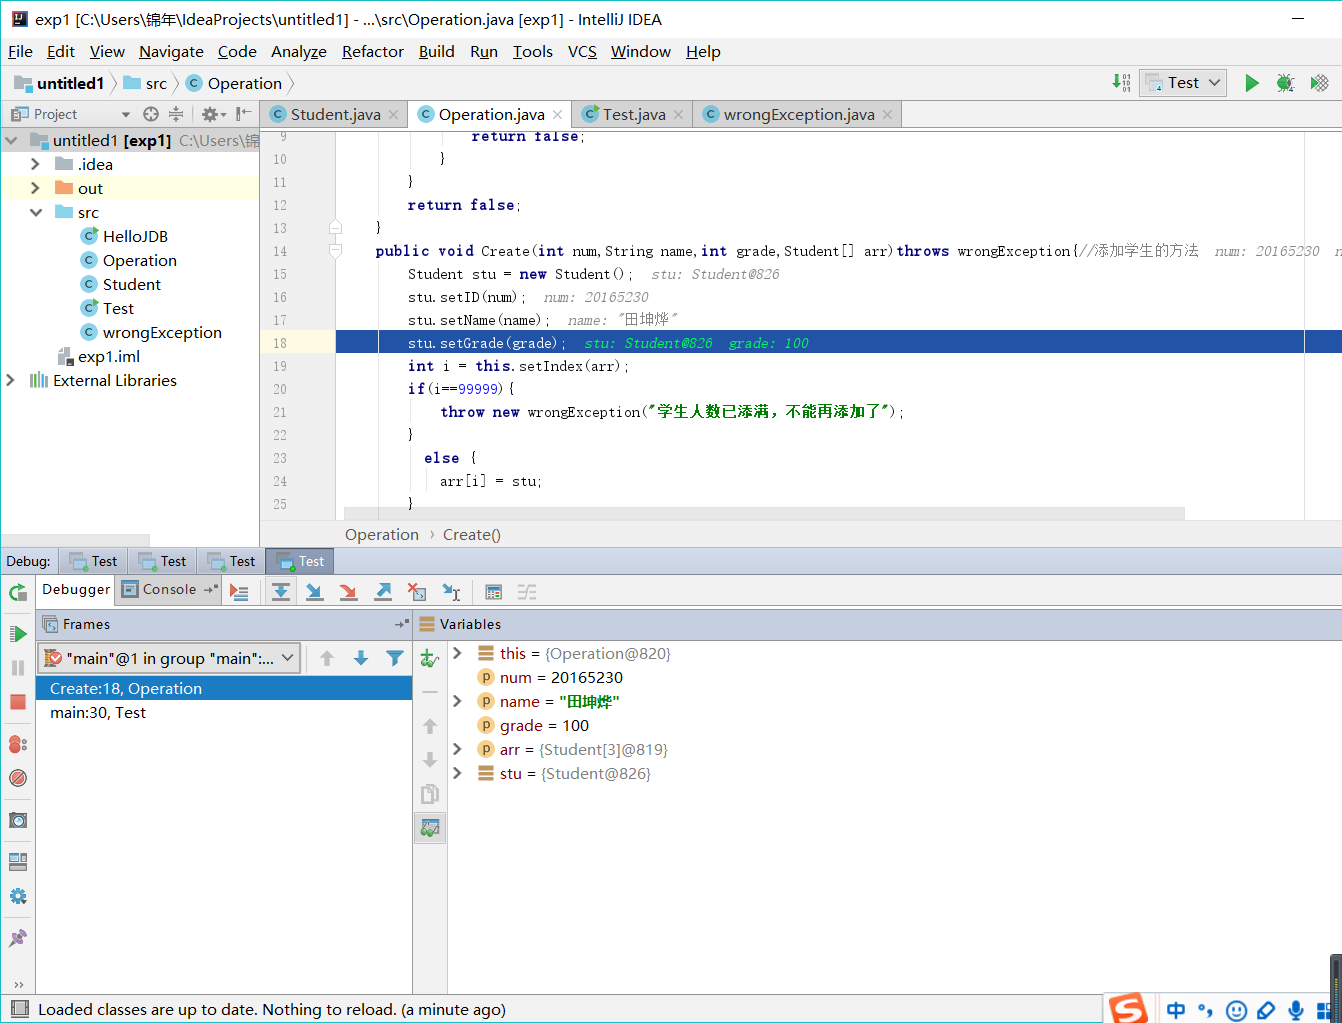
Task: Open the Test run configuration dropdown
Action: [x=1184, y=83]
